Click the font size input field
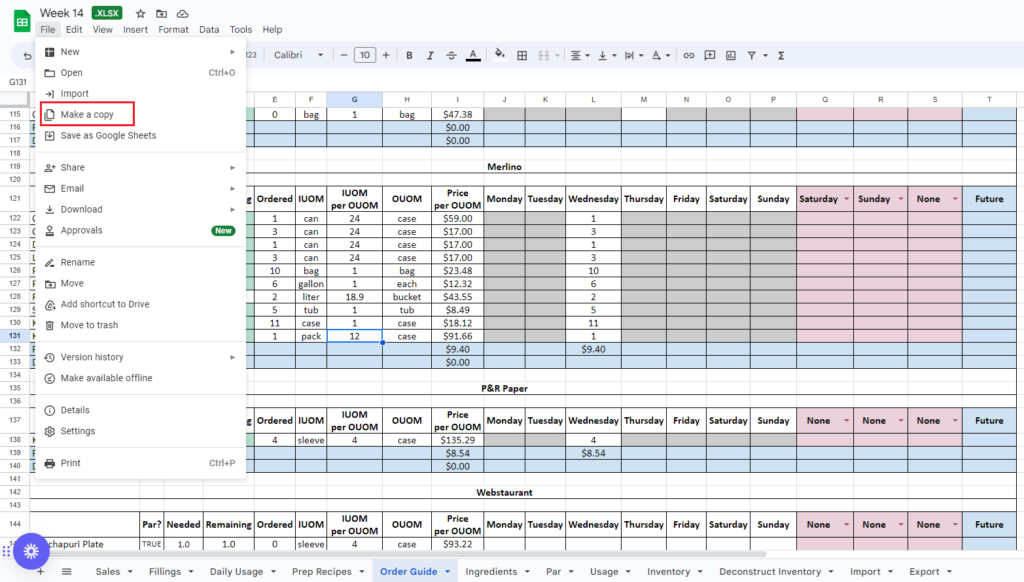 click(365, 55)
